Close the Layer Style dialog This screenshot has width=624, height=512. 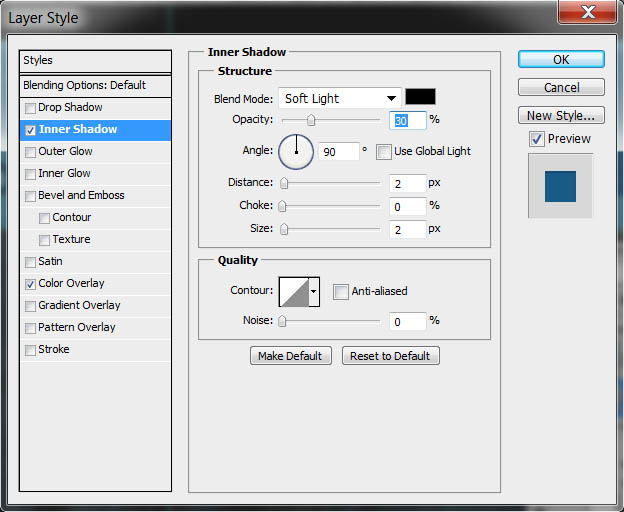point(587,12)
